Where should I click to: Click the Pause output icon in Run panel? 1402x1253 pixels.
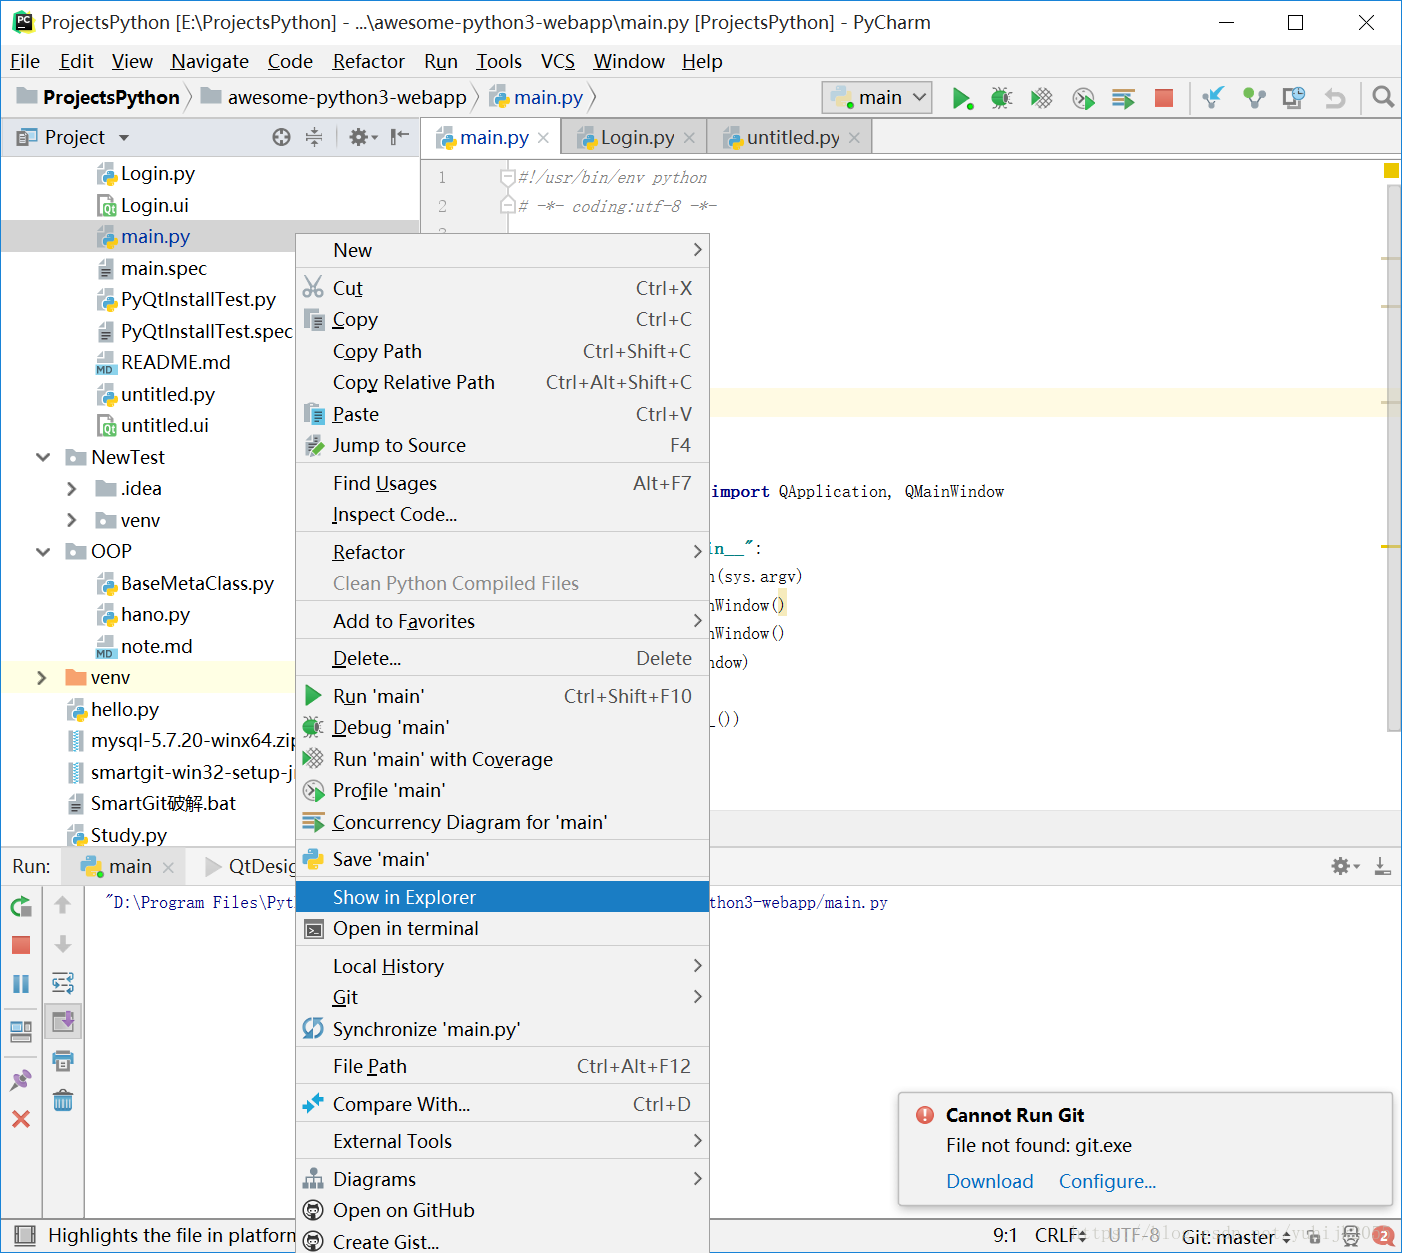[x=21, y=984]
